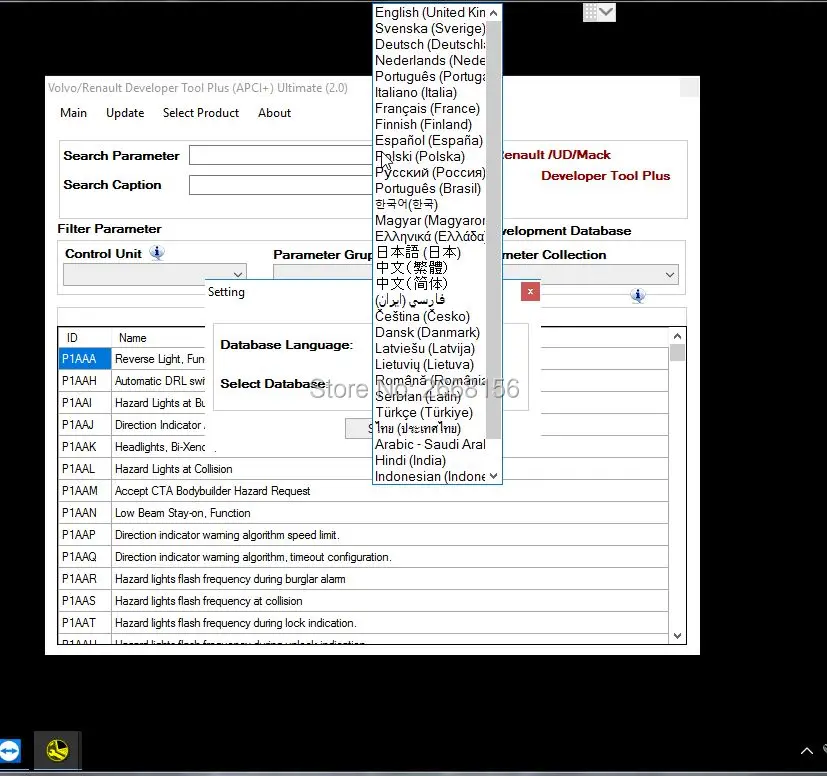Open the Main menu
827x776 pixels.
pos(73,113)
